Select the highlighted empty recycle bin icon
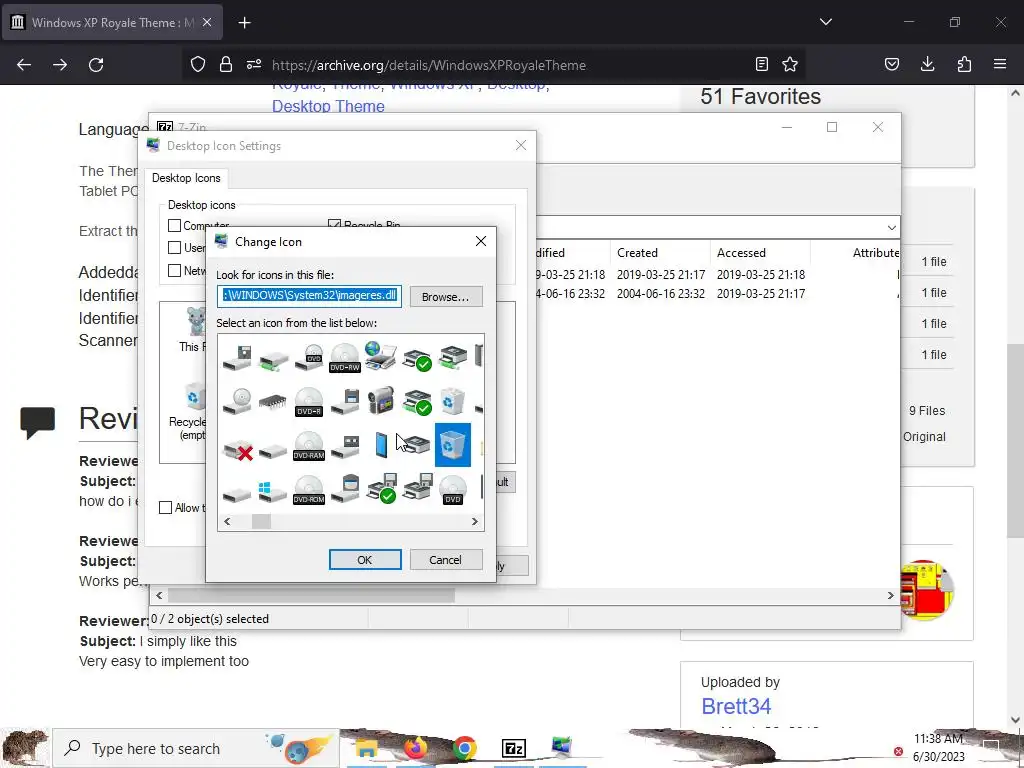The image size is (1024, 768). click(453, 445)
